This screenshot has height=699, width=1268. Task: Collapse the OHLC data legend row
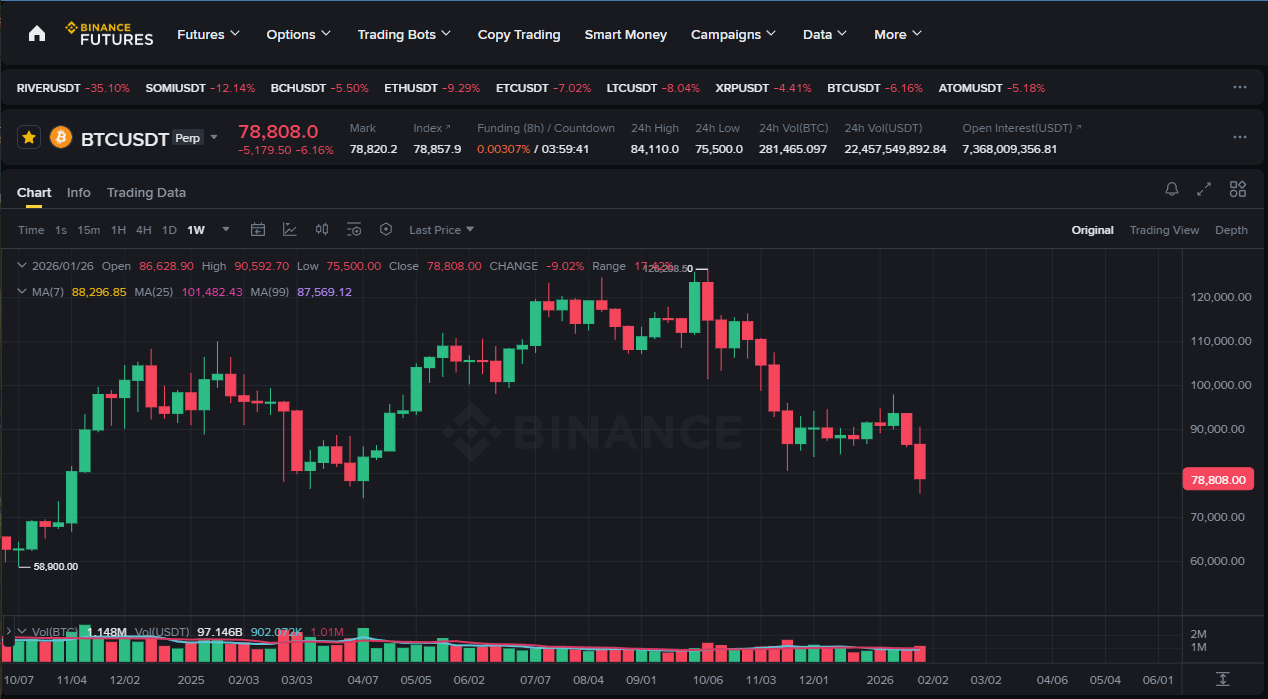23,266
